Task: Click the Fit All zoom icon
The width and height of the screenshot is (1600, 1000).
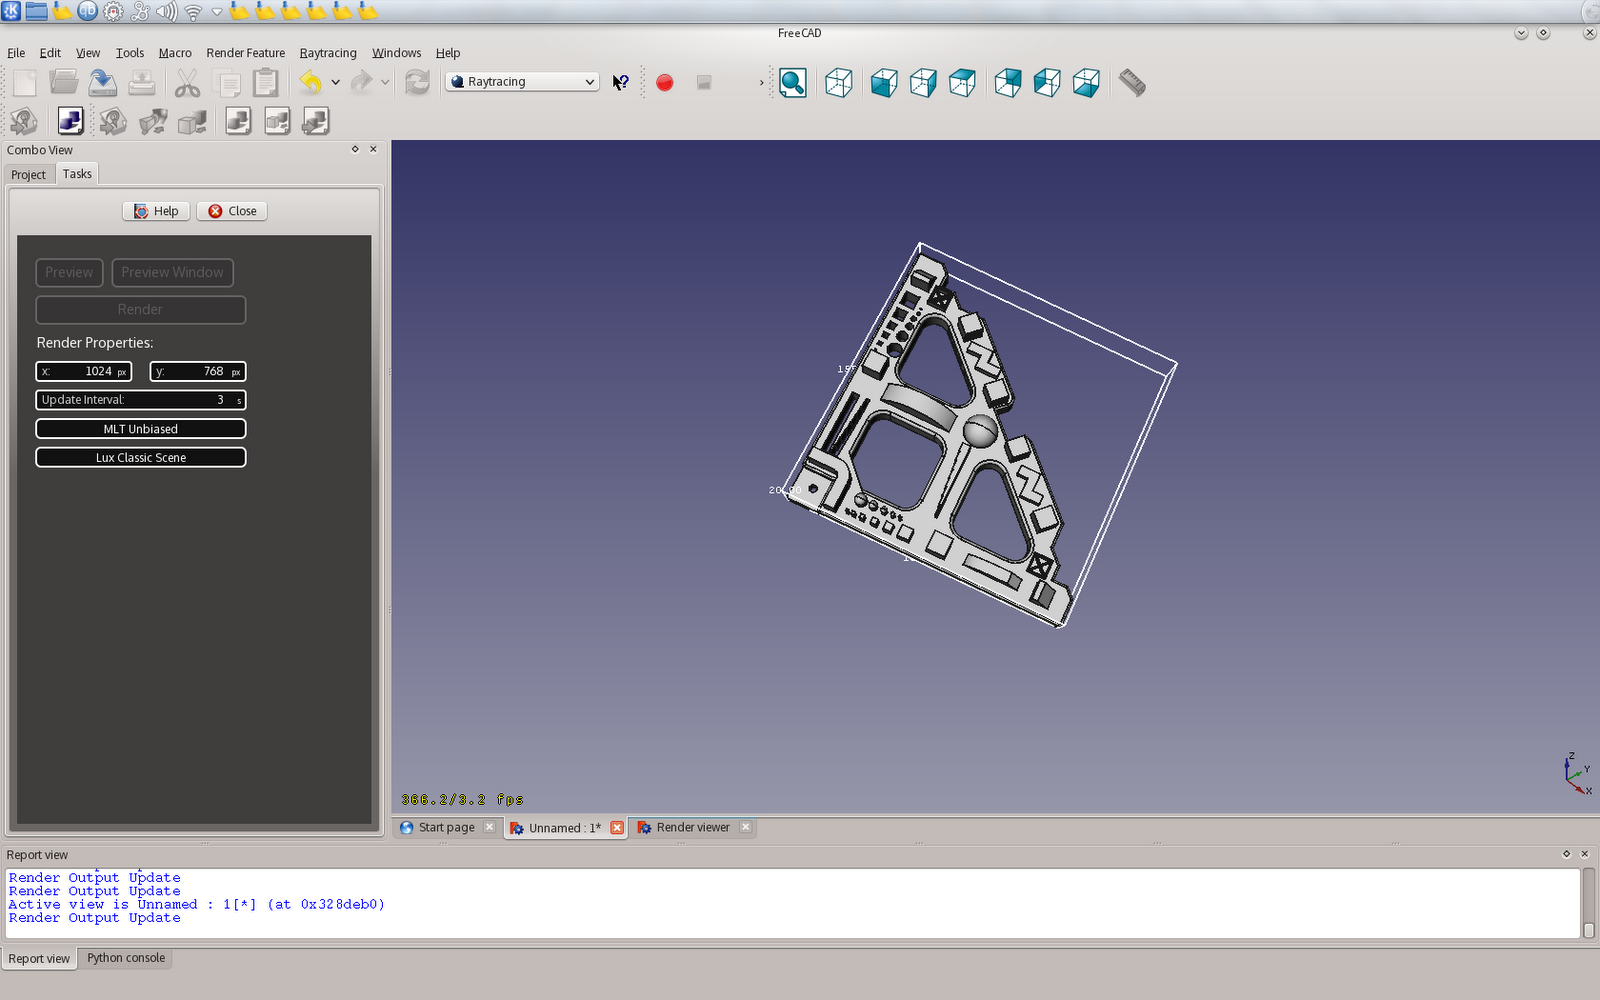Action: point(793,83)
